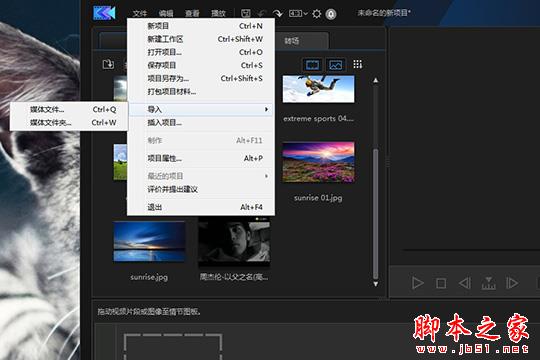Open the 编辑 menu

point(166,13)
